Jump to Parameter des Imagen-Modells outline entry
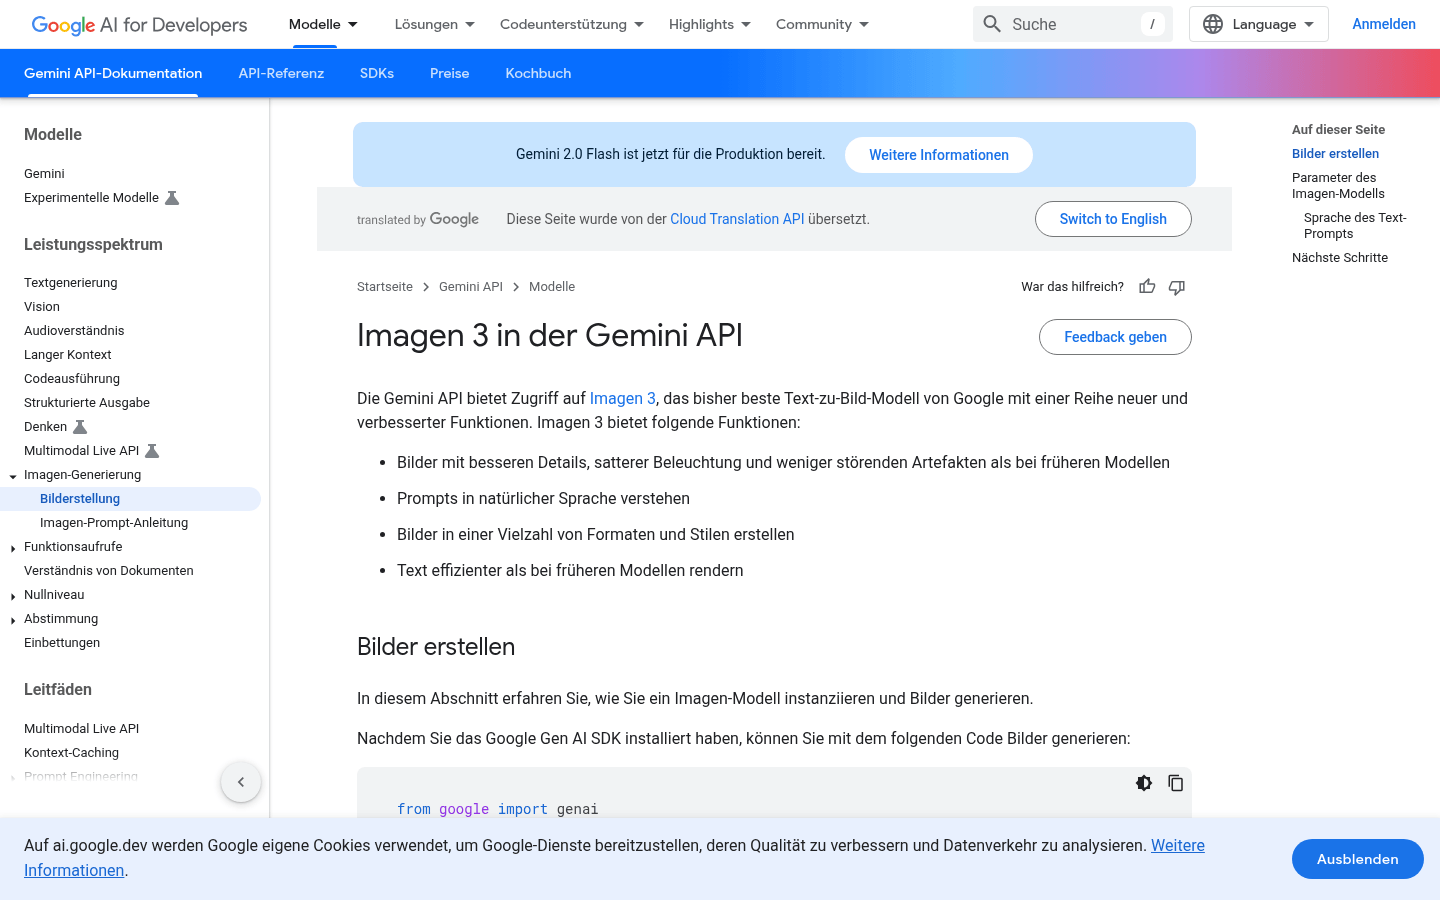The height and width of the screenshot is (900, 1440). click(x=1338, y=186)
